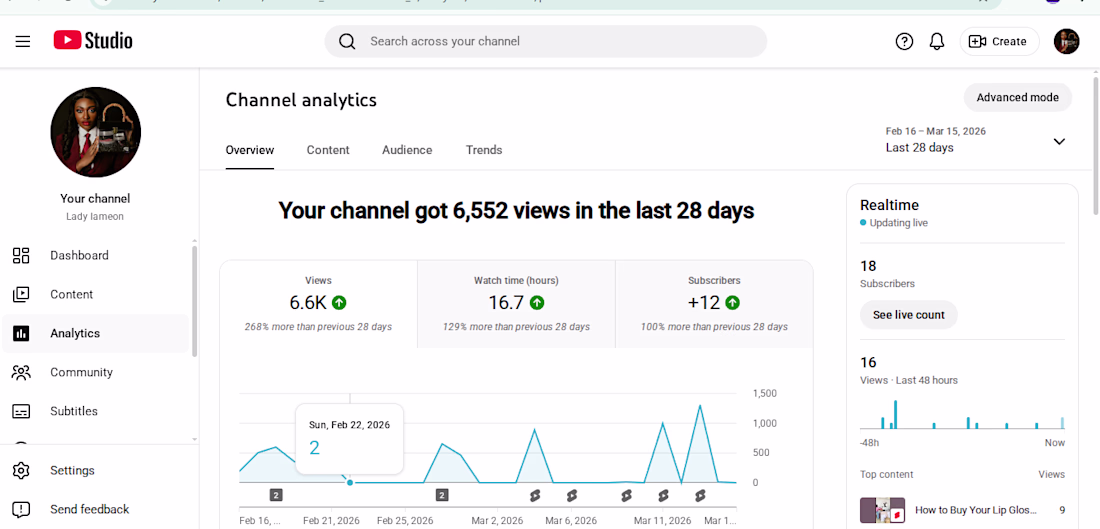Open the account avatar menu

pos(1066,41)
